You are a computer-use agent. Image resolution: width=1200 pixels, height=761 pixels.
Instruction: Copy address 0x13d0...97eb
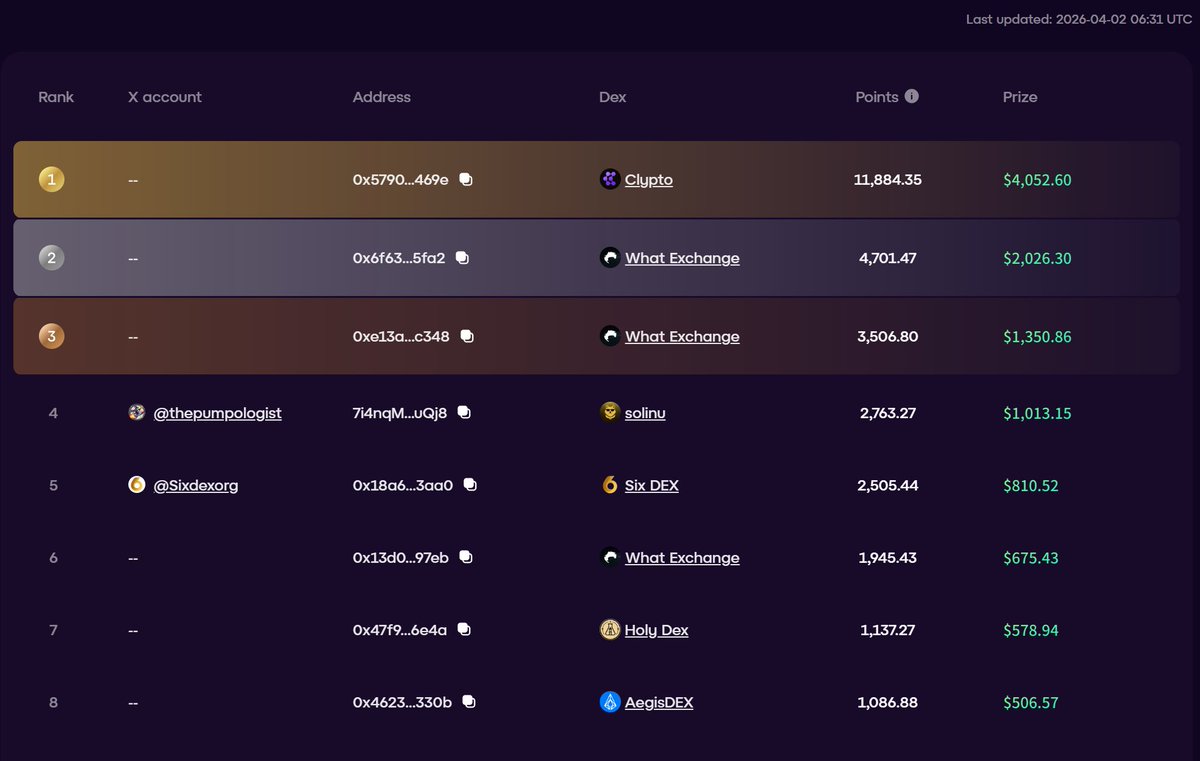point(466,558)
